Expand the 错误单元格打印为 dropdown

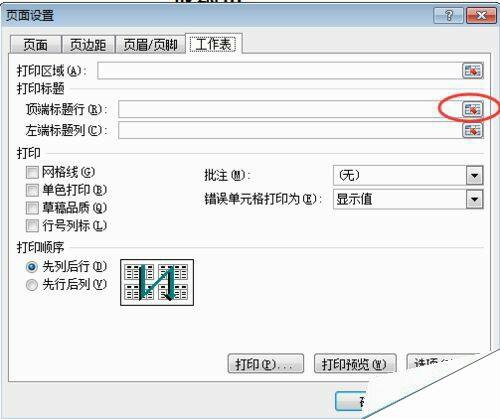pyautogui.click(x=474, y=199)
